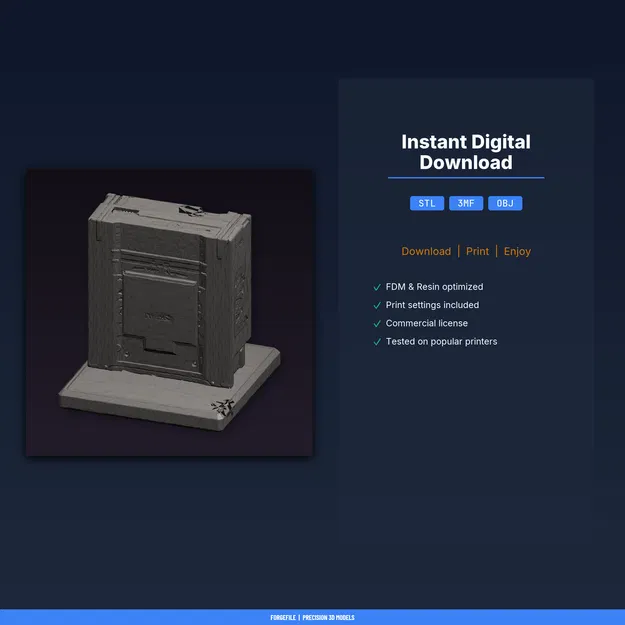Click "FORGEFILE" in the footer bar
Image resolution: width=625 pixels, height=625 pixels.
(283, 617)
